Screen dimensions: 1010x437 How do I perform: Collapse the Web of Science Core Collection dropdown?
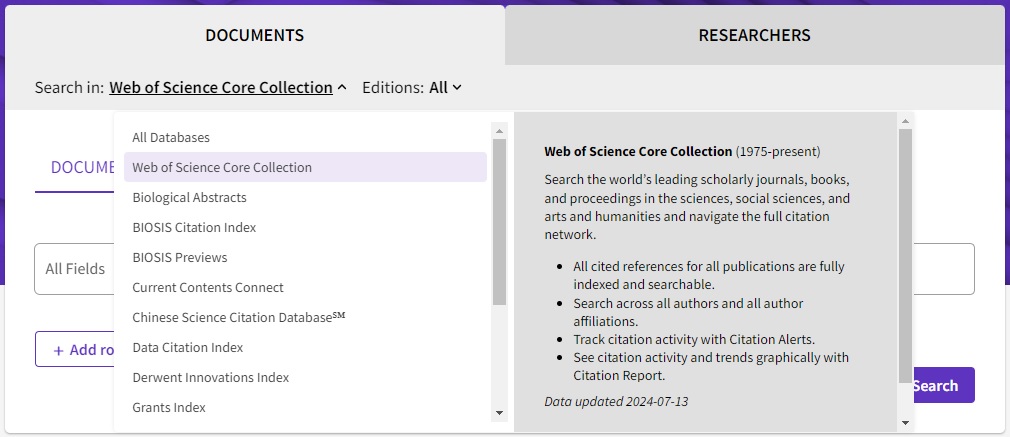coord(228,88)
